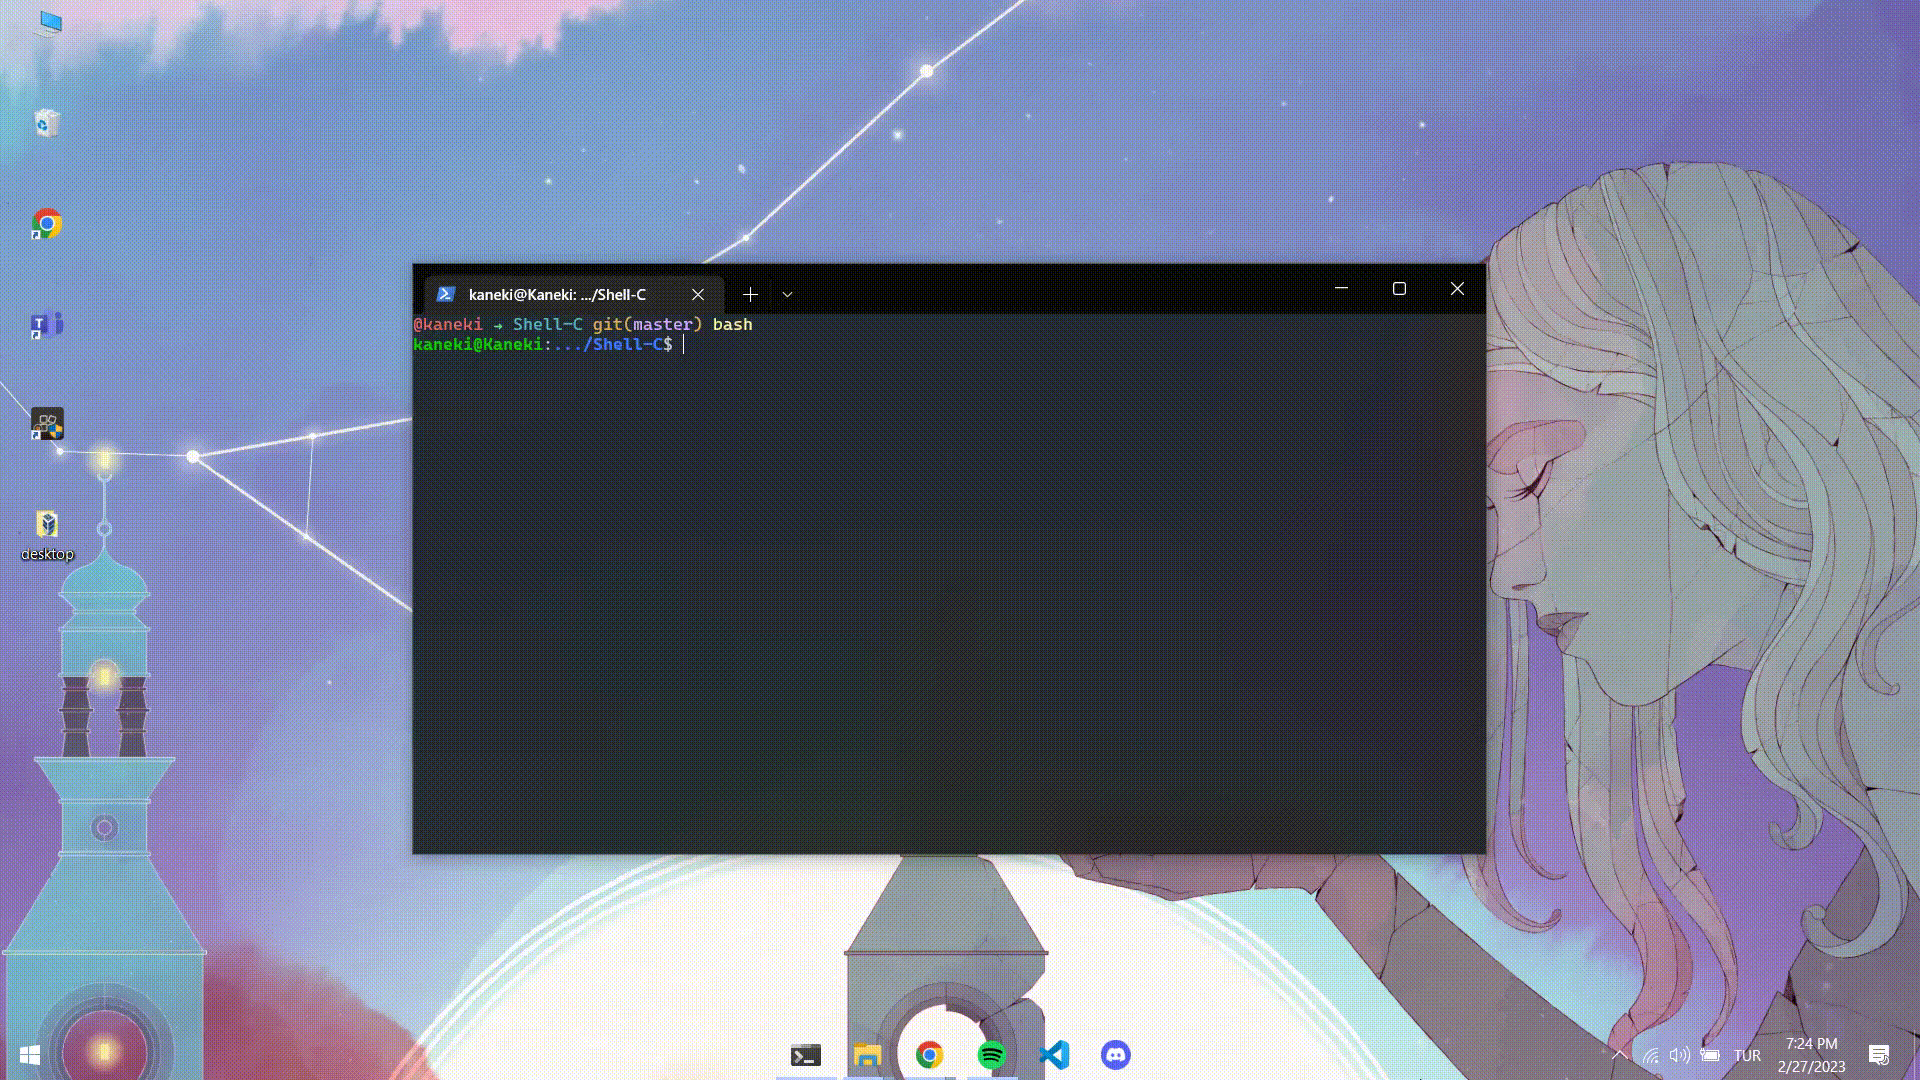The height and width of the screenshot is (1080, 1920).
Task: Launch Chrome from the taskbar
Action: [x=929, y=1055]
